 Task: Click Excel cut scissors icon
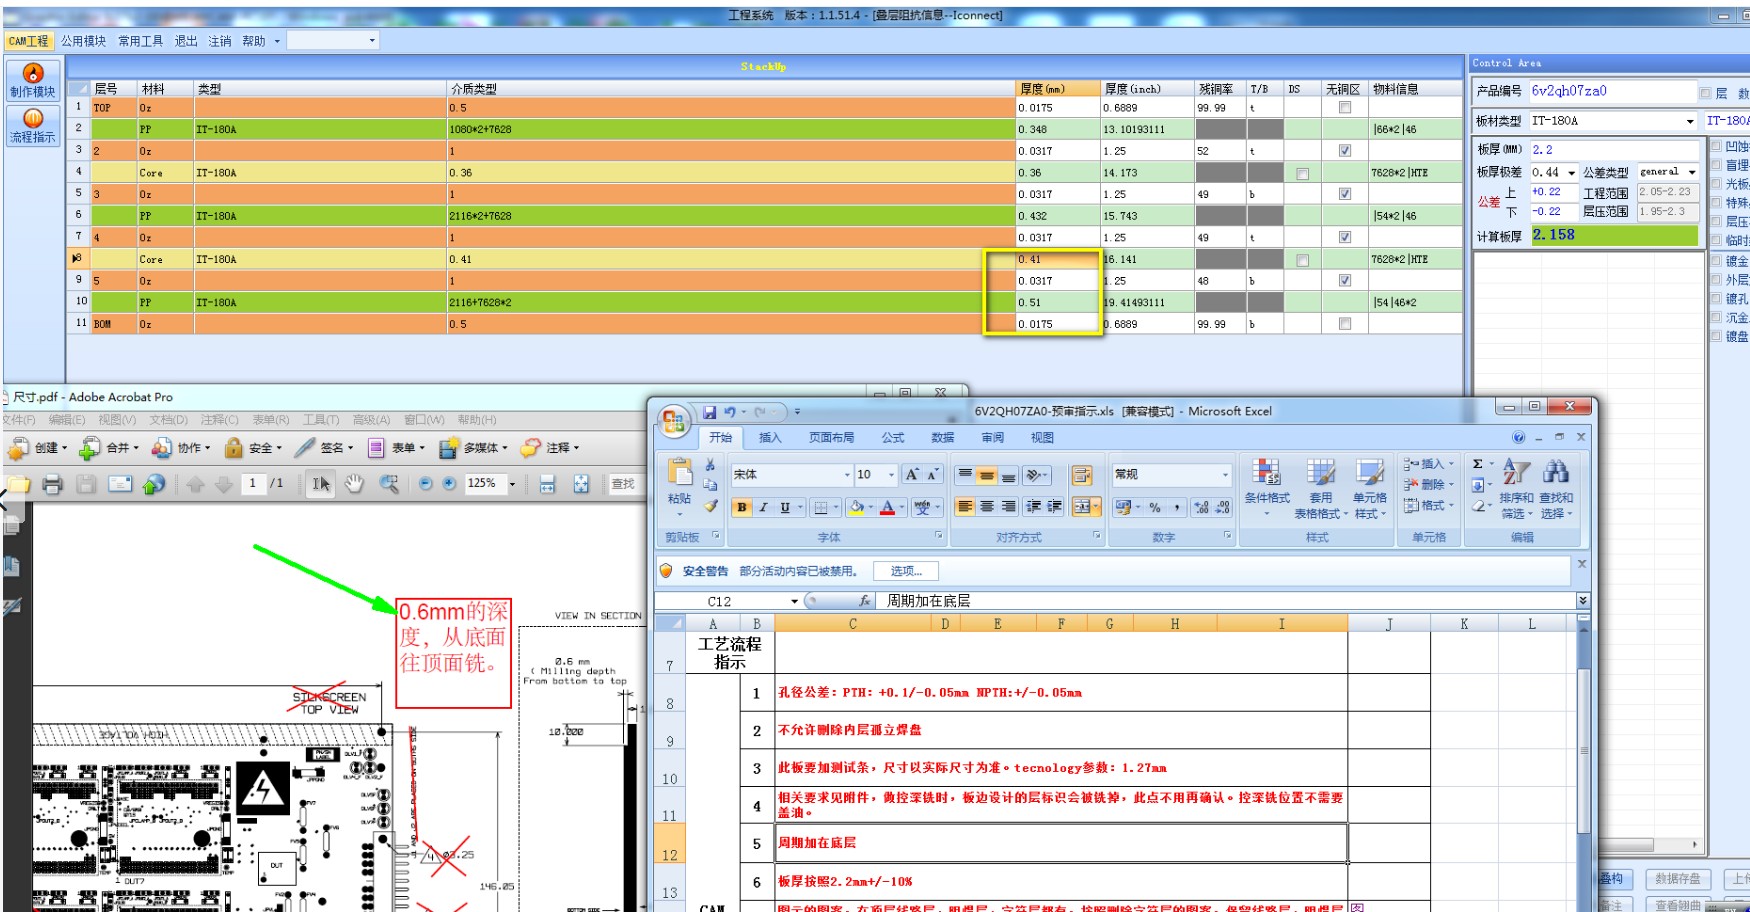710,465
